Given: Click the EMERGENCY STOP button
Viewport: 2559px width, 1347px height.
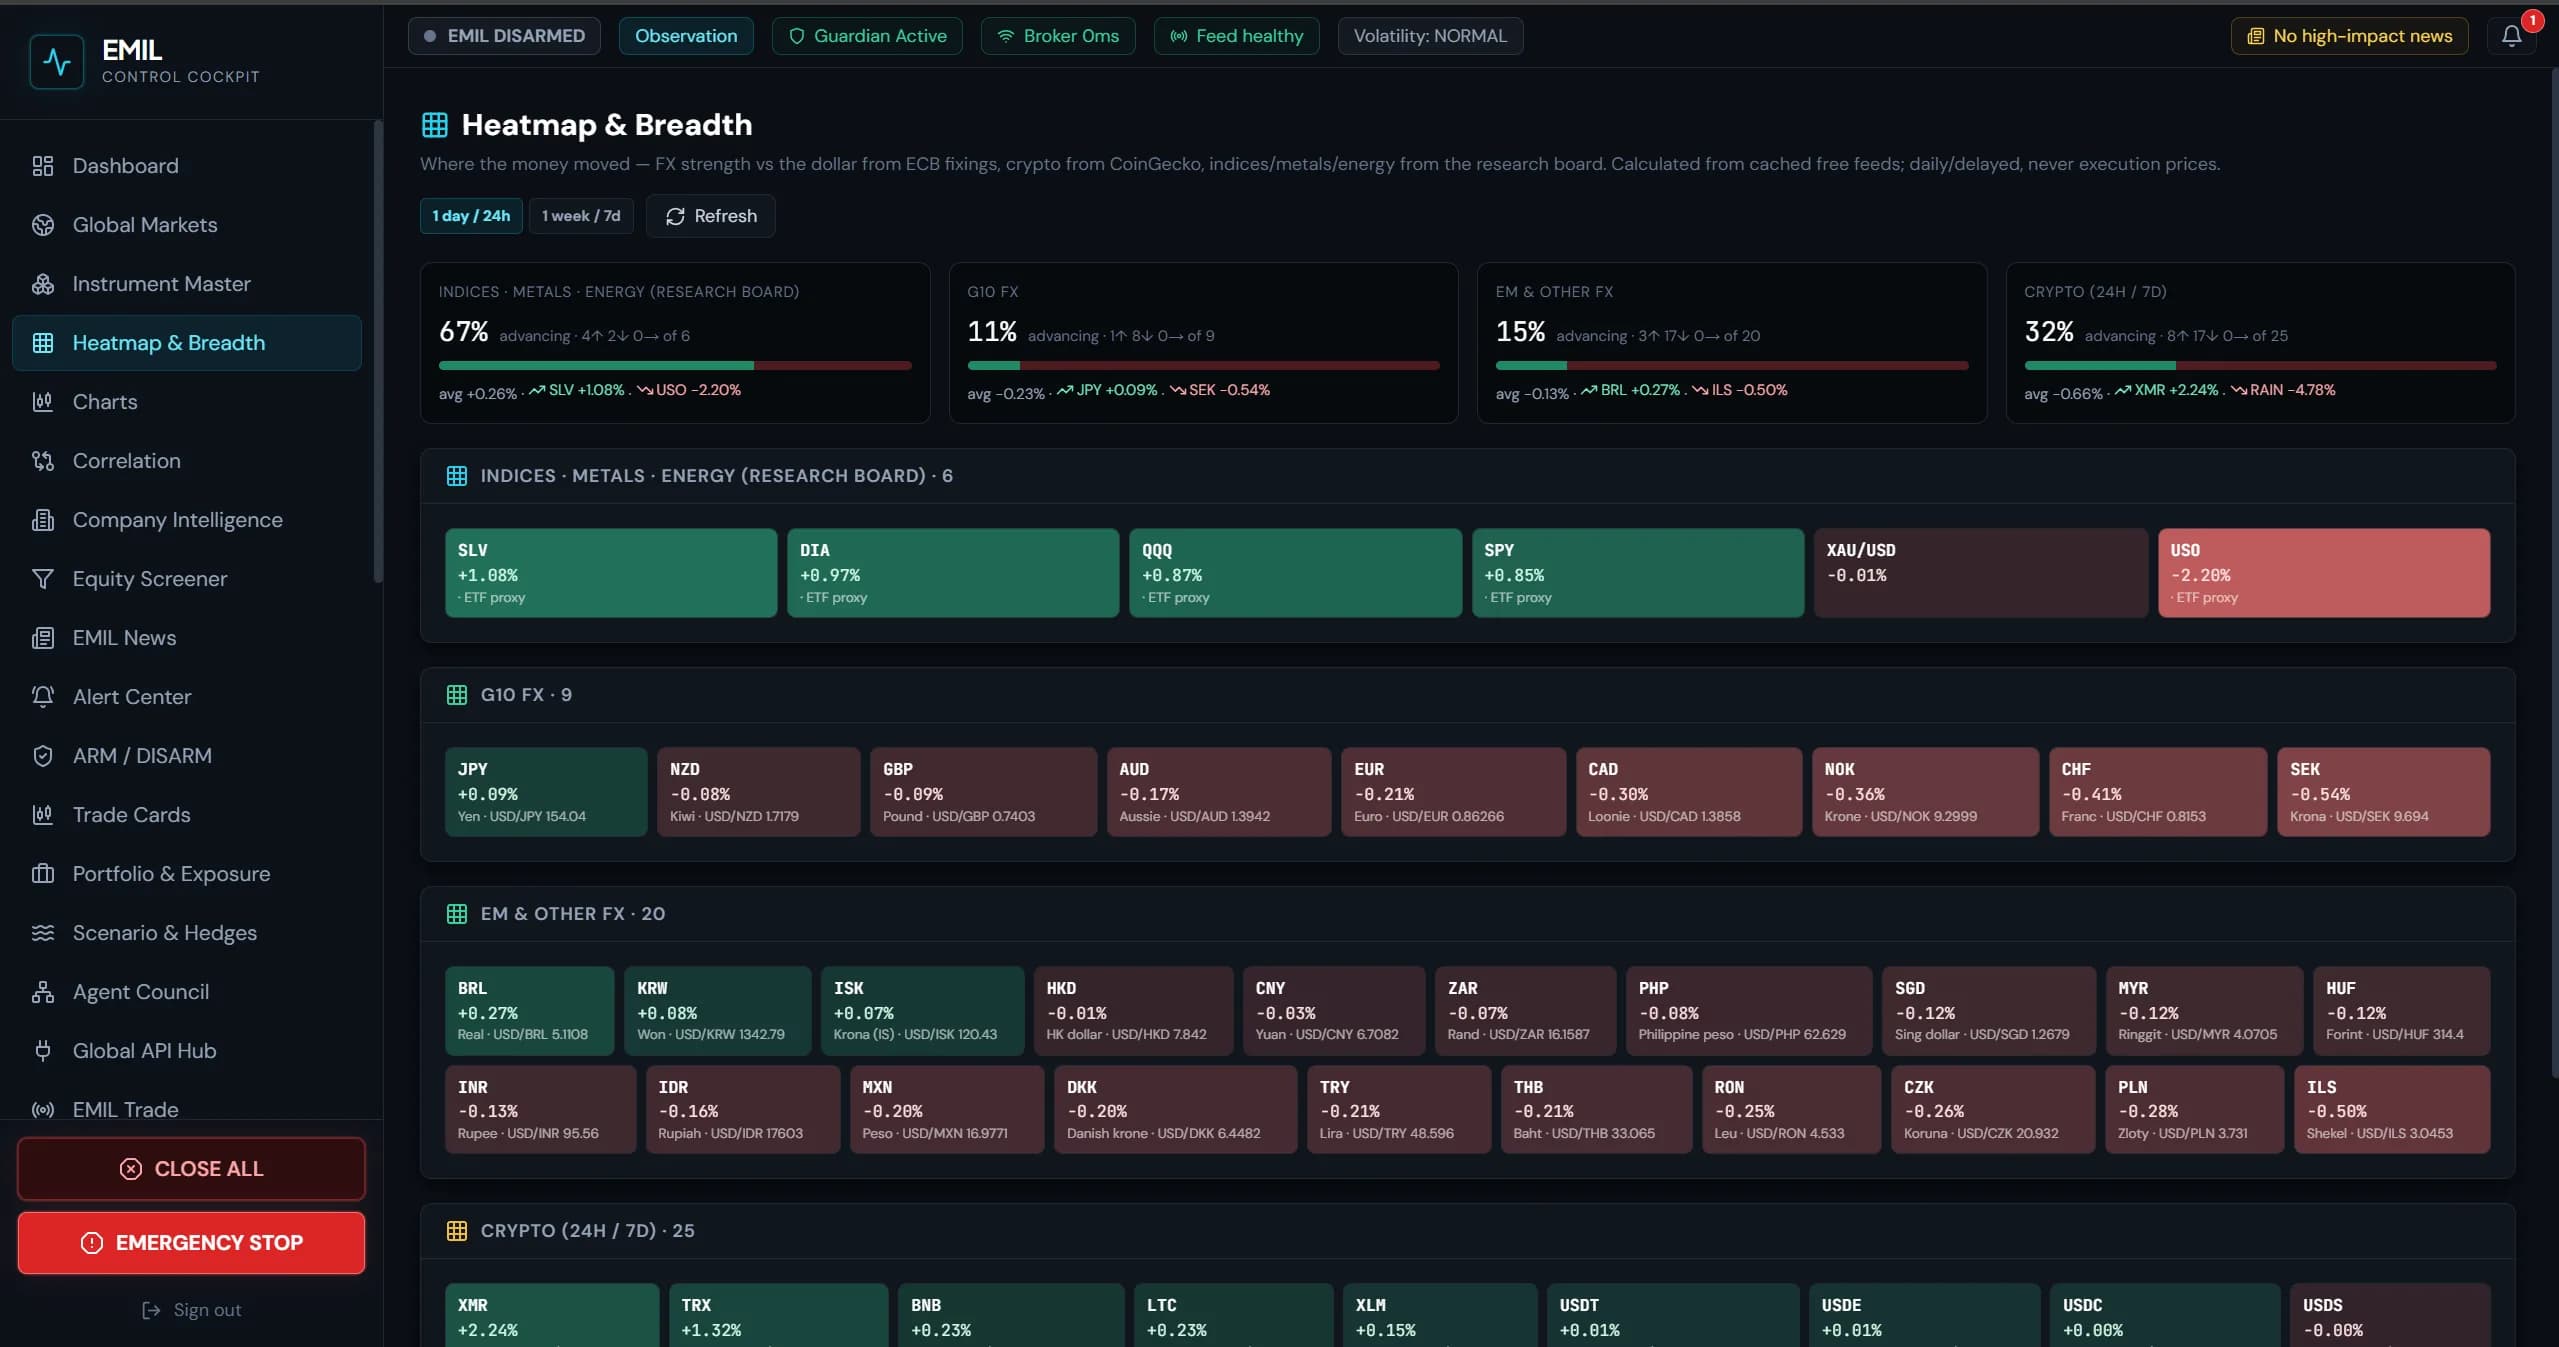Looking at the screenshot, I should pyautogui.click(x=191, y=1243).
